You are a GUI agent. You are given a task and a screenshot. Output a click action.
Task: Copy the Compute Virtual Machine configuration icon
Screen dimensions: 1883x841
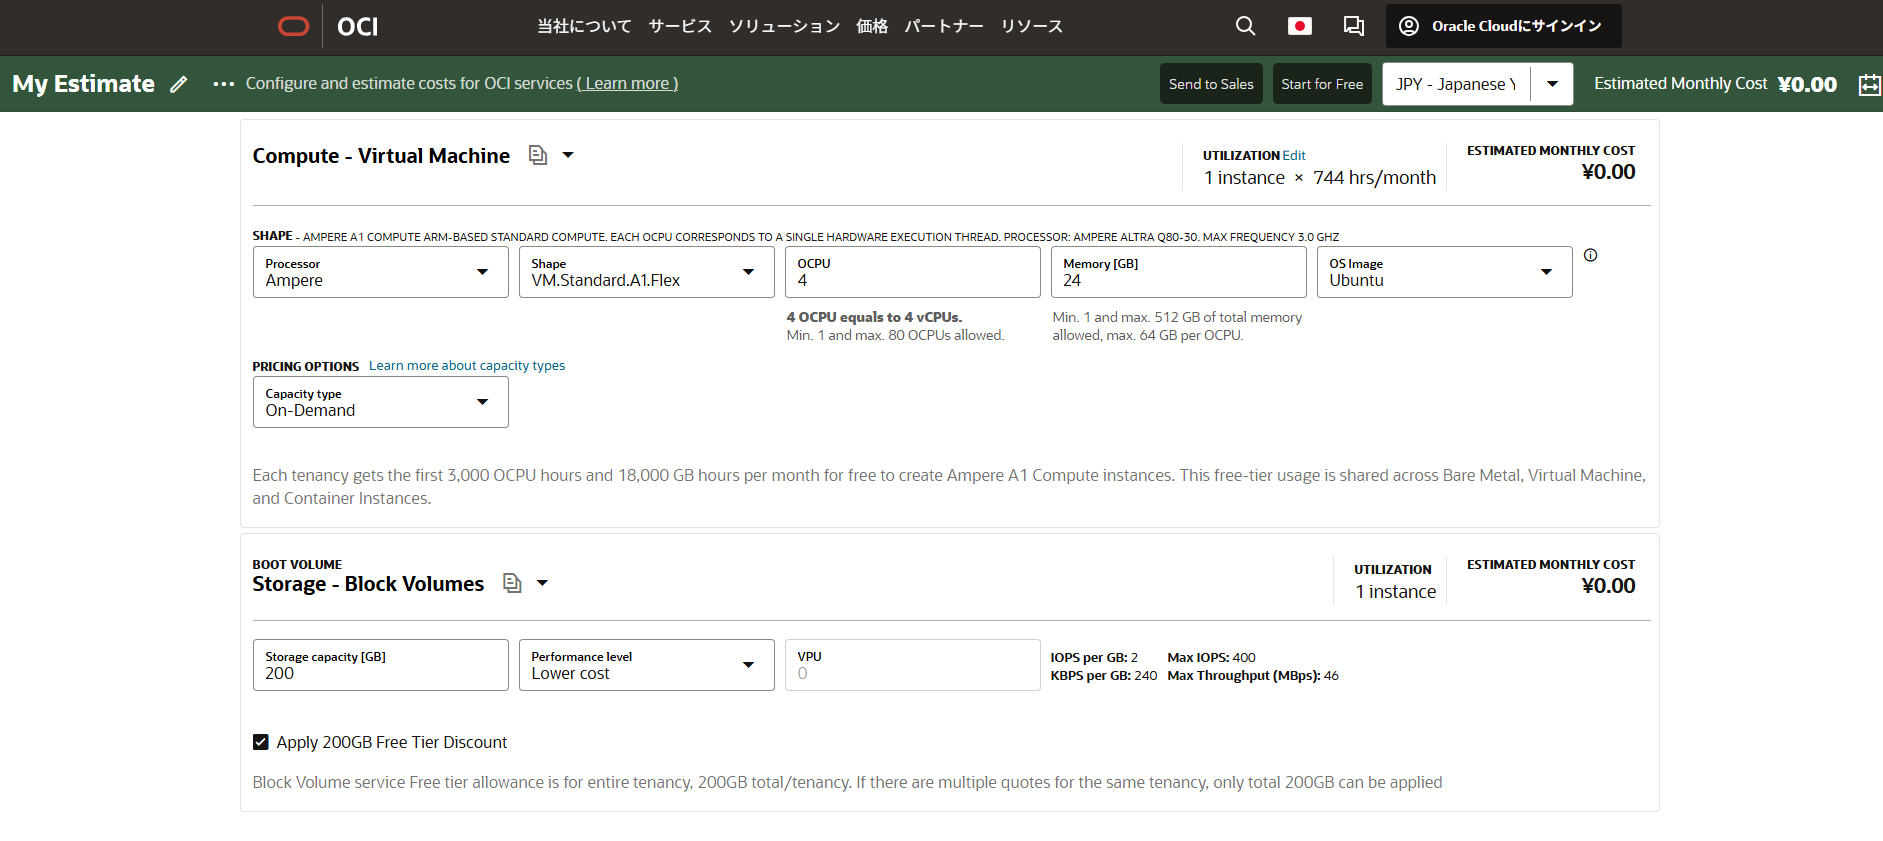pyautogui.click(x=538, y=155)
